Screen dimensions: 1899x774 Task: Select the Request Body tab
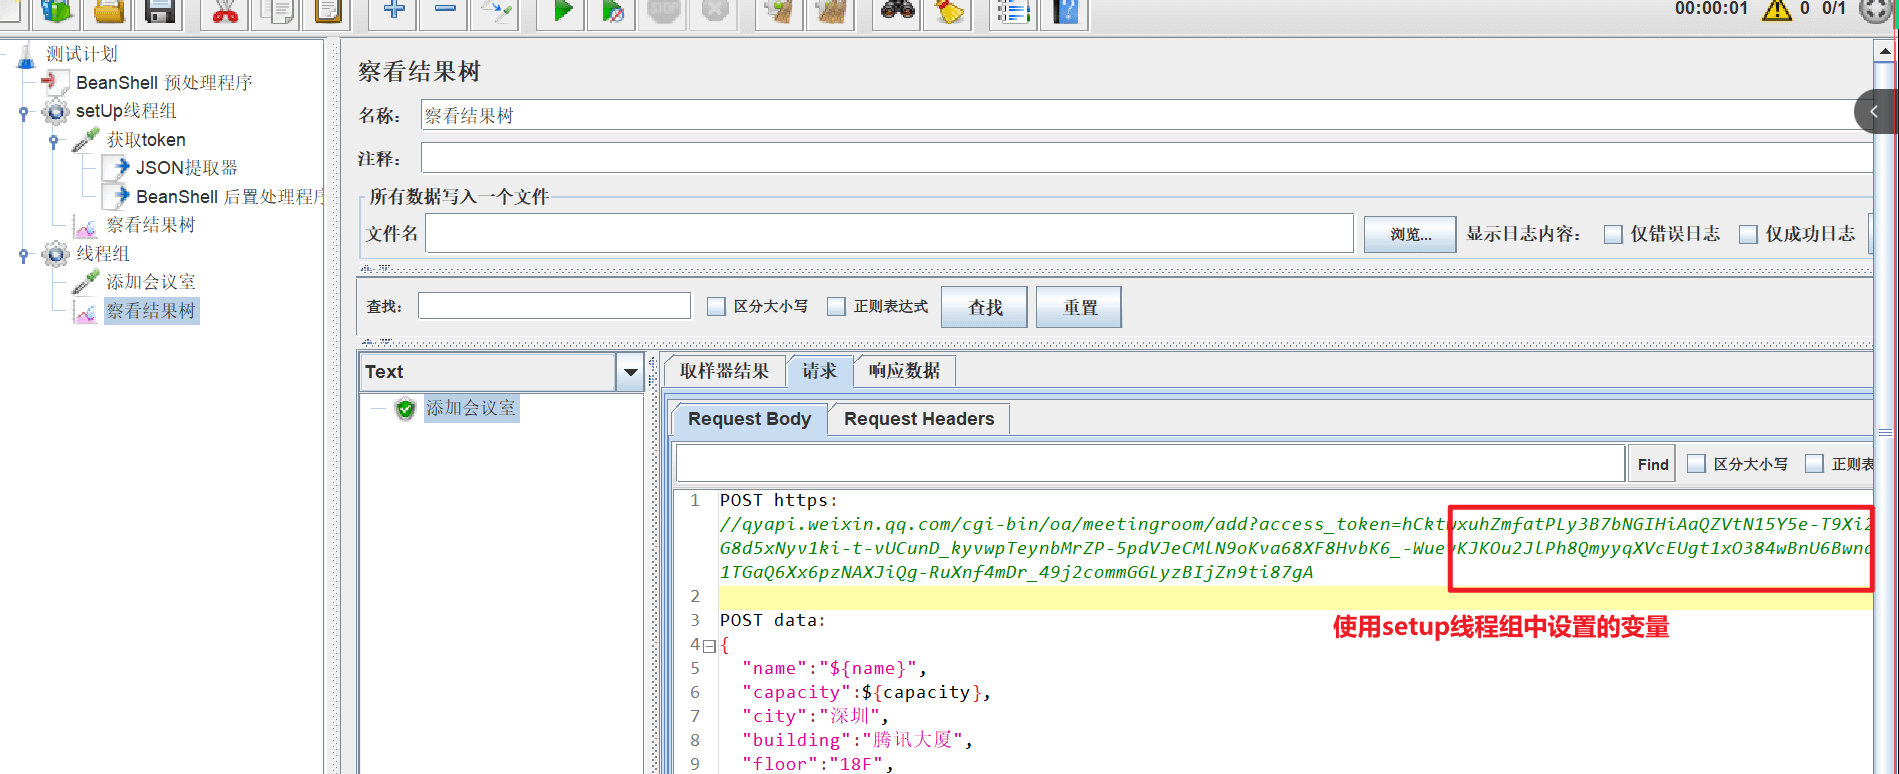pos(750,419)
